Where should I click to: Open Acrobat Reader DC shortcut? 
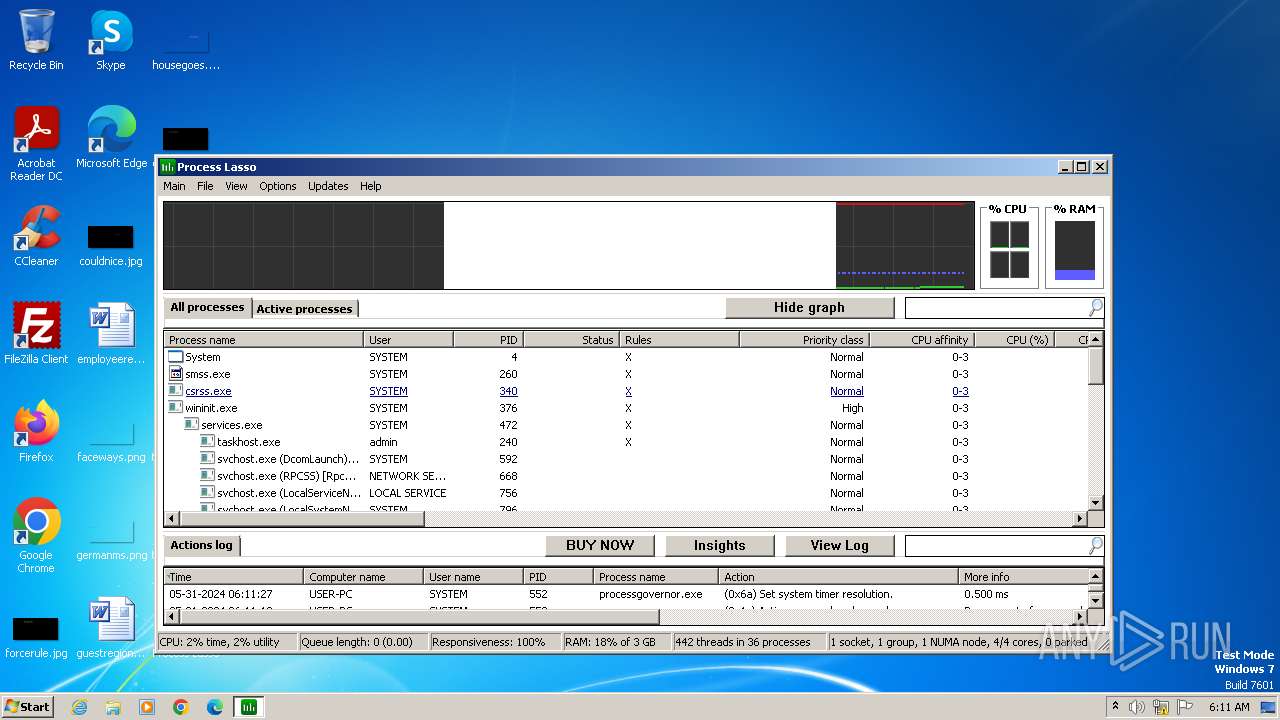pyautogui.click(x=36, y=144)
